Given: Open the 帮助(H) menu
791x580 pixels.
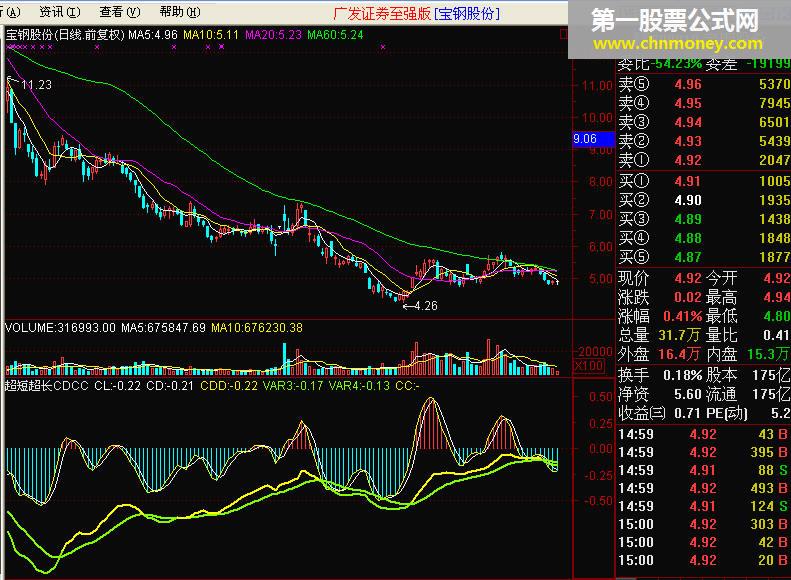Looking at the screenshot, I should coord(180,12).
